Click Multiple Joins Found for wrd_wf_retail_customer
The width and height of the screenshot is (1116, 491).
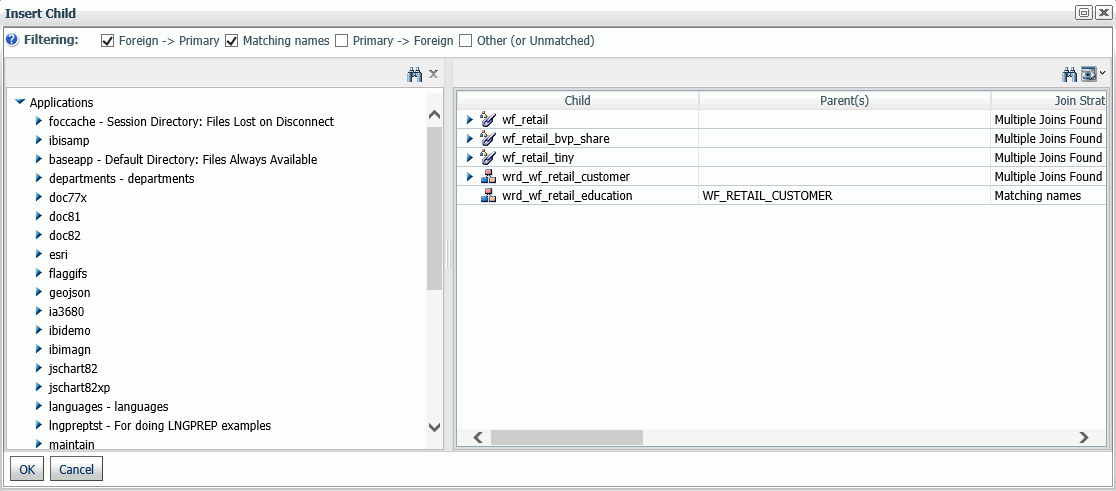tap(1048, 176)
